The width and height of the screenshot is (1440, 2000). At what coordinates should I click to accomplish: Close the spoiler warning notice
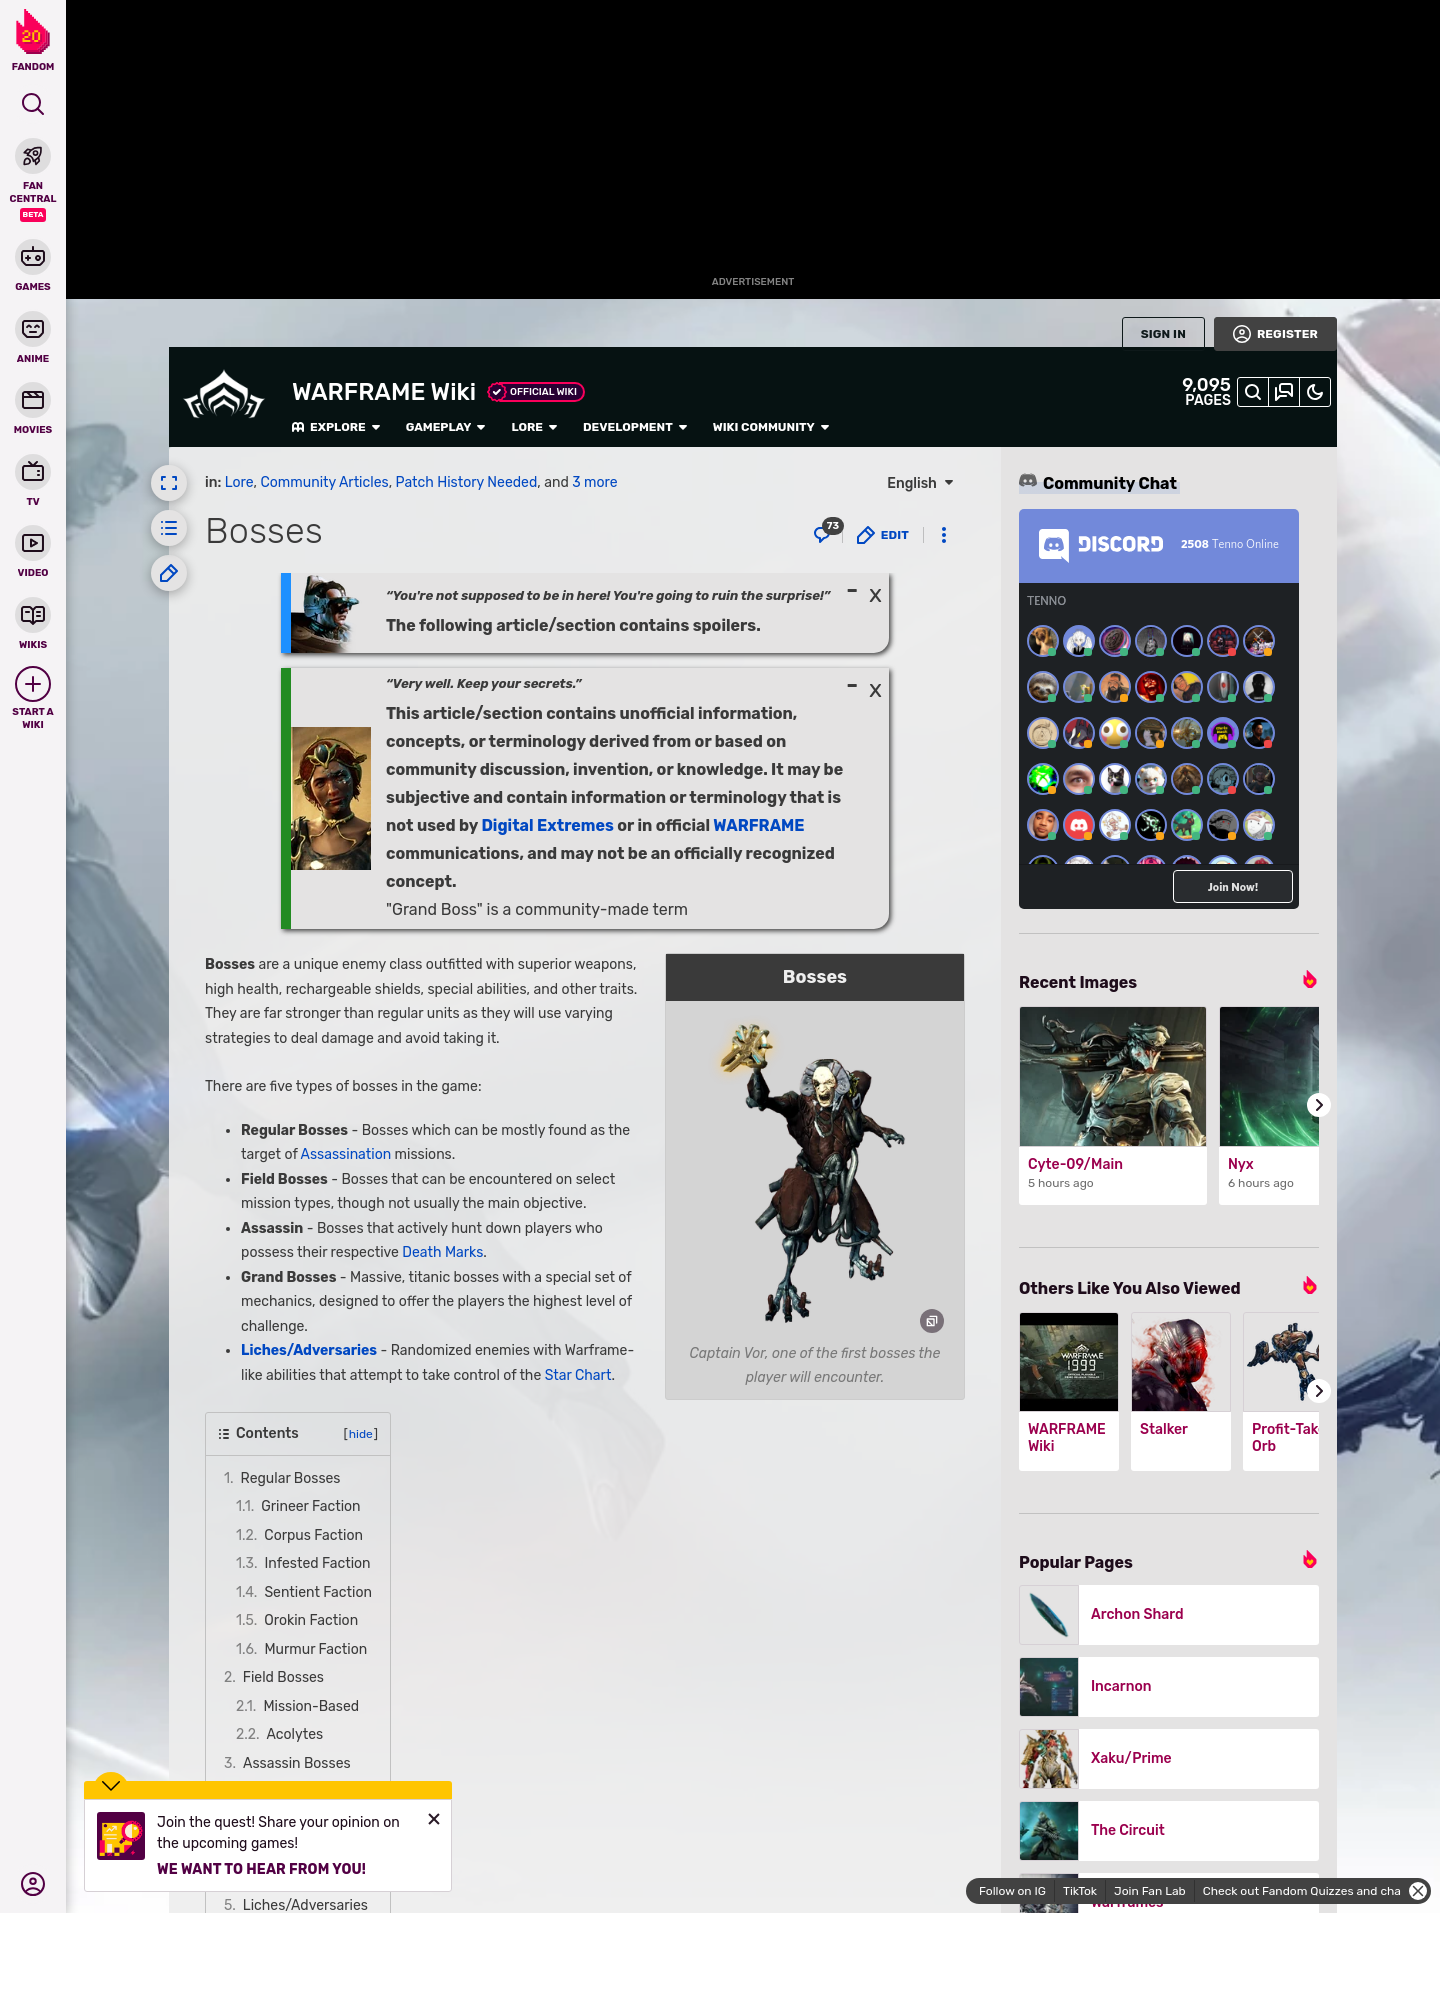(x=875, y=596)
